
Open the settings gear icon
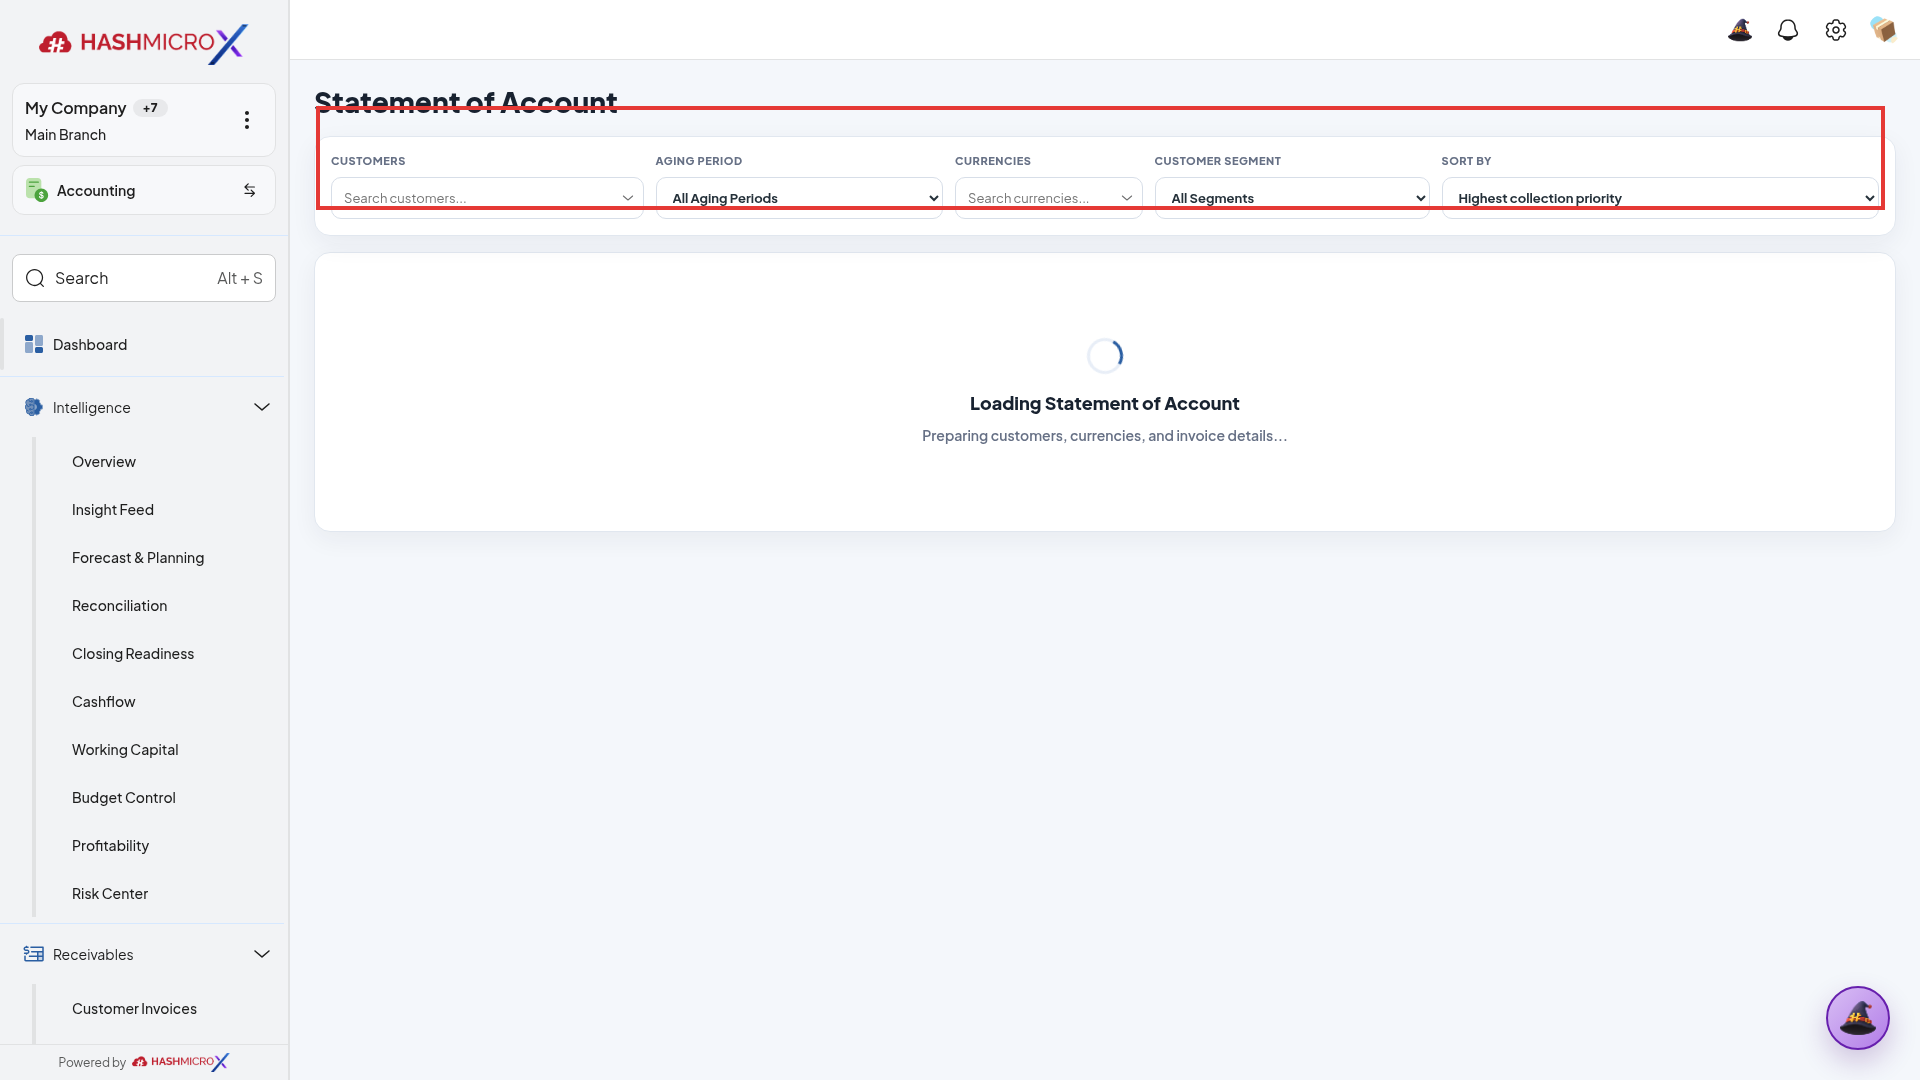point(1836,30)
